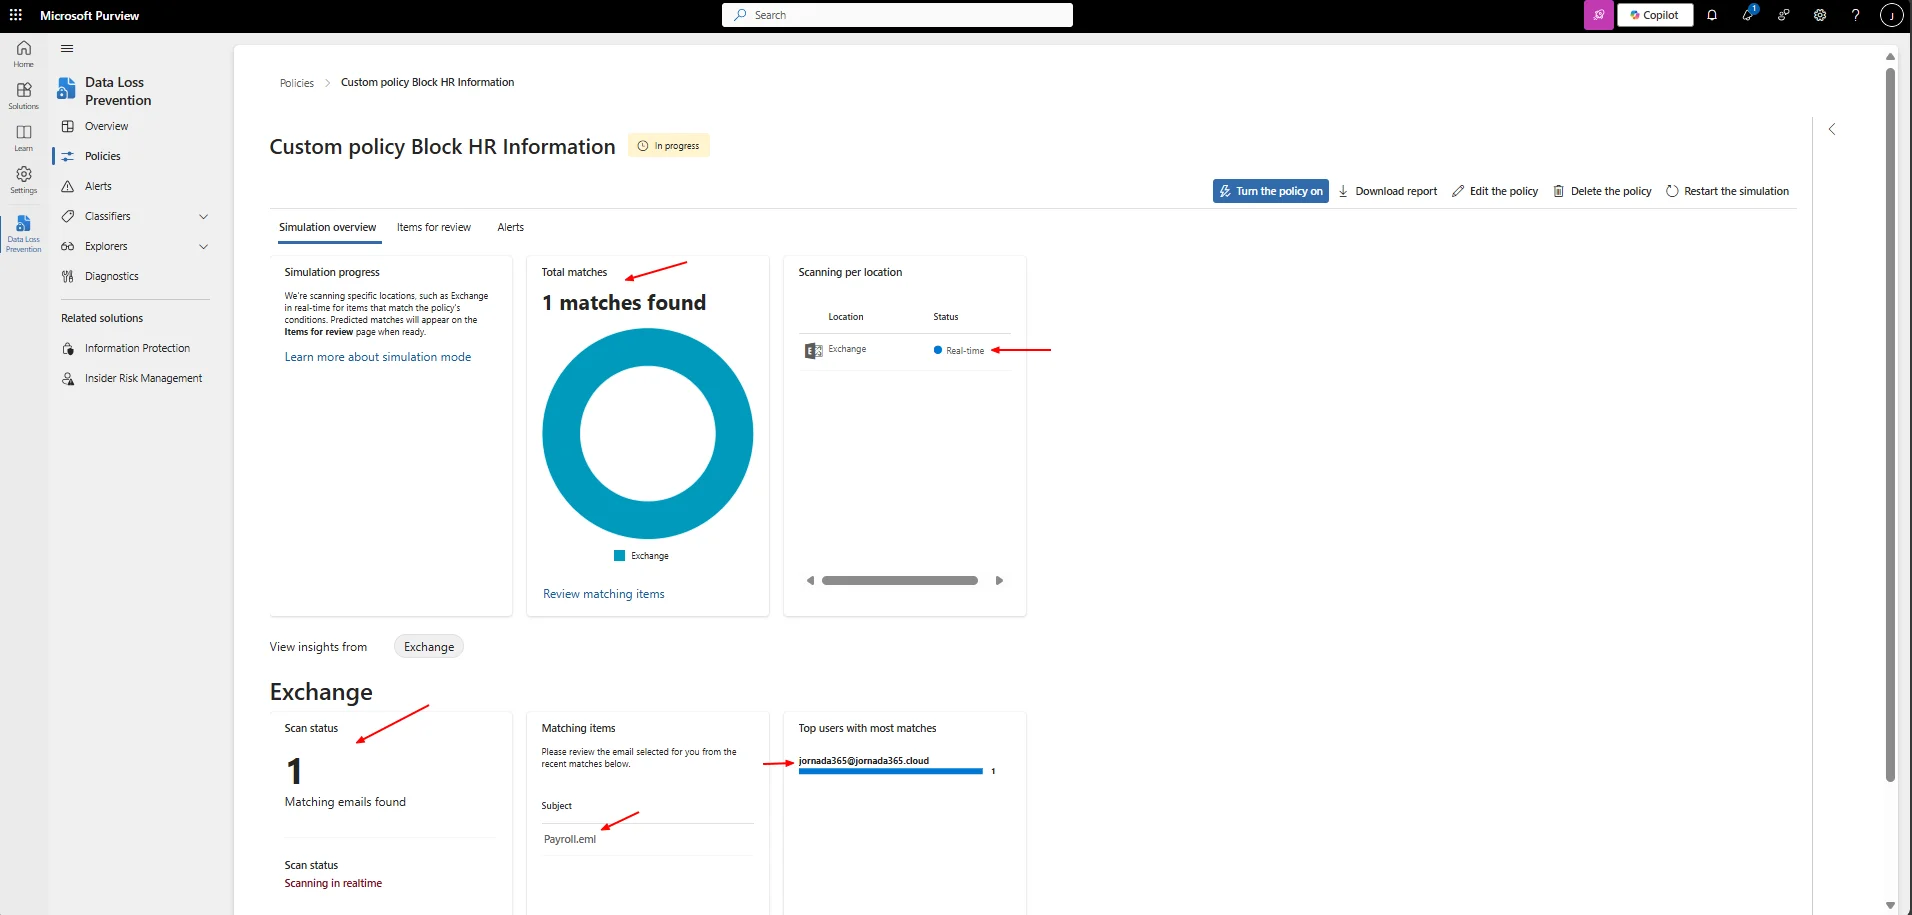Click Delete the policy
The height and width of the screenshot is (915, 1912).
[x=1602, y=191]
